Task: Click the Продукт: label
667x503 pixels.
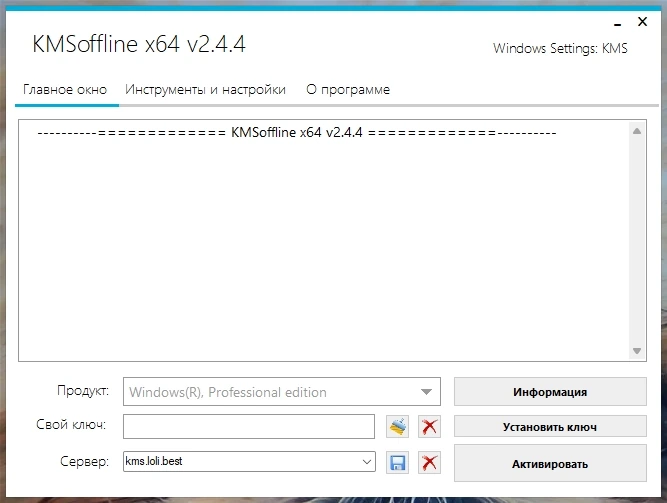Action: tap(83, 390)
